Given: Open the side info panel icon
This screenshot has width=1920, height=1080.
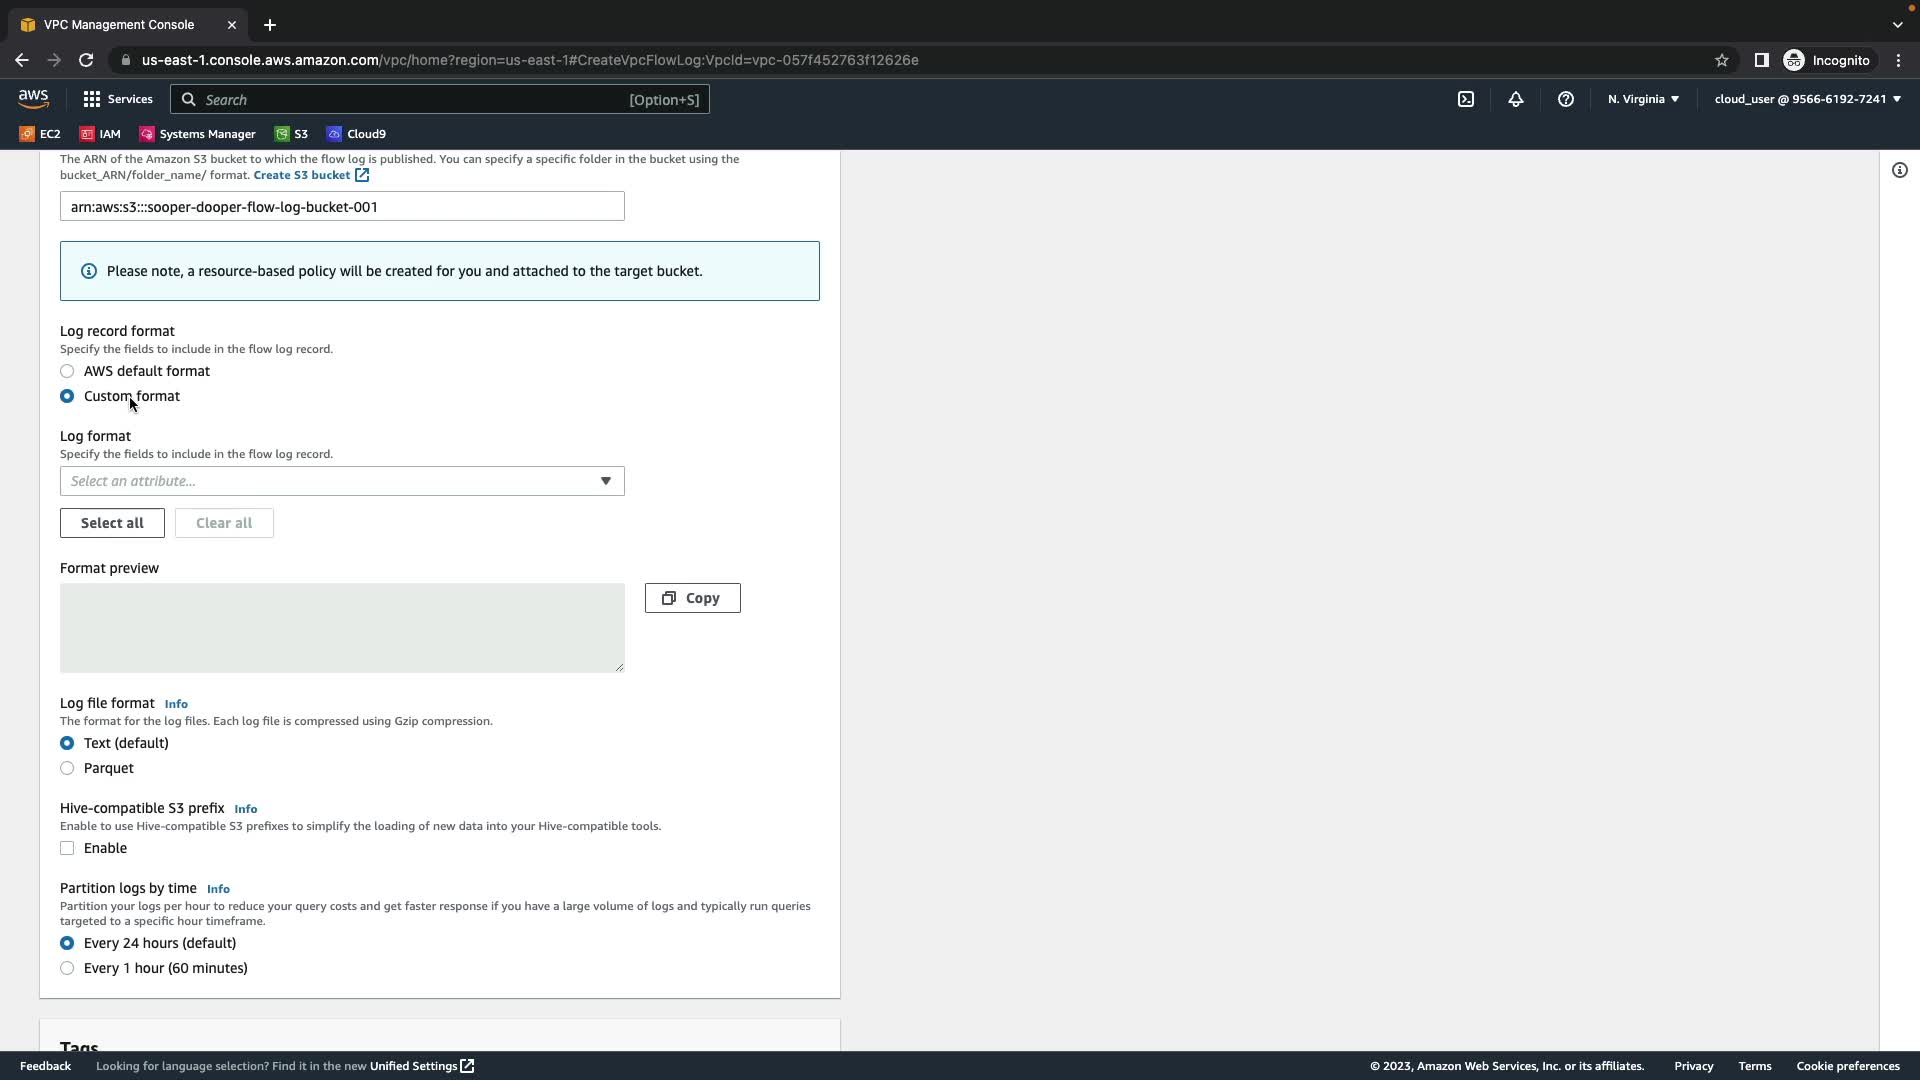Looking at the screenshot, I should (x=1899, y=170).
